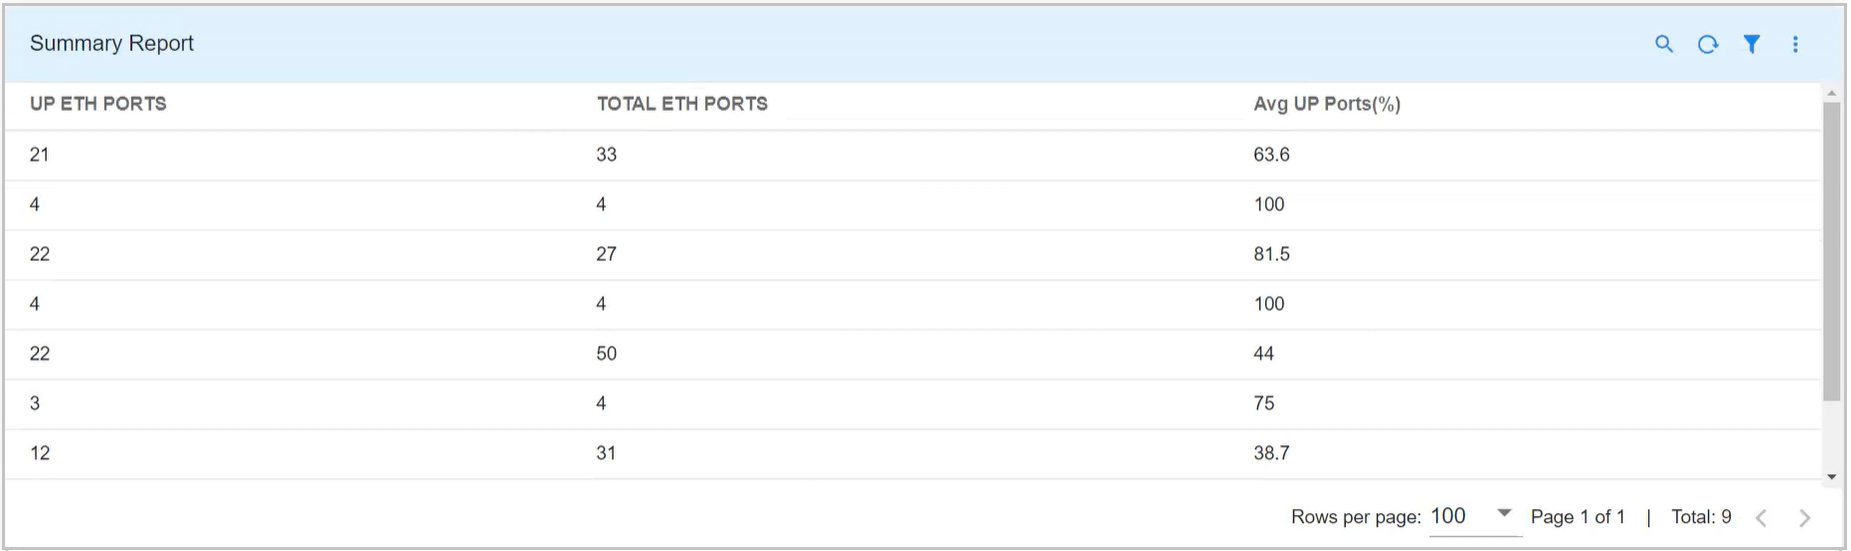The width and height of the screenshot is (1851, 551).
Task: Click the cell showing 44 average
Action: (x=1264, y=354)
